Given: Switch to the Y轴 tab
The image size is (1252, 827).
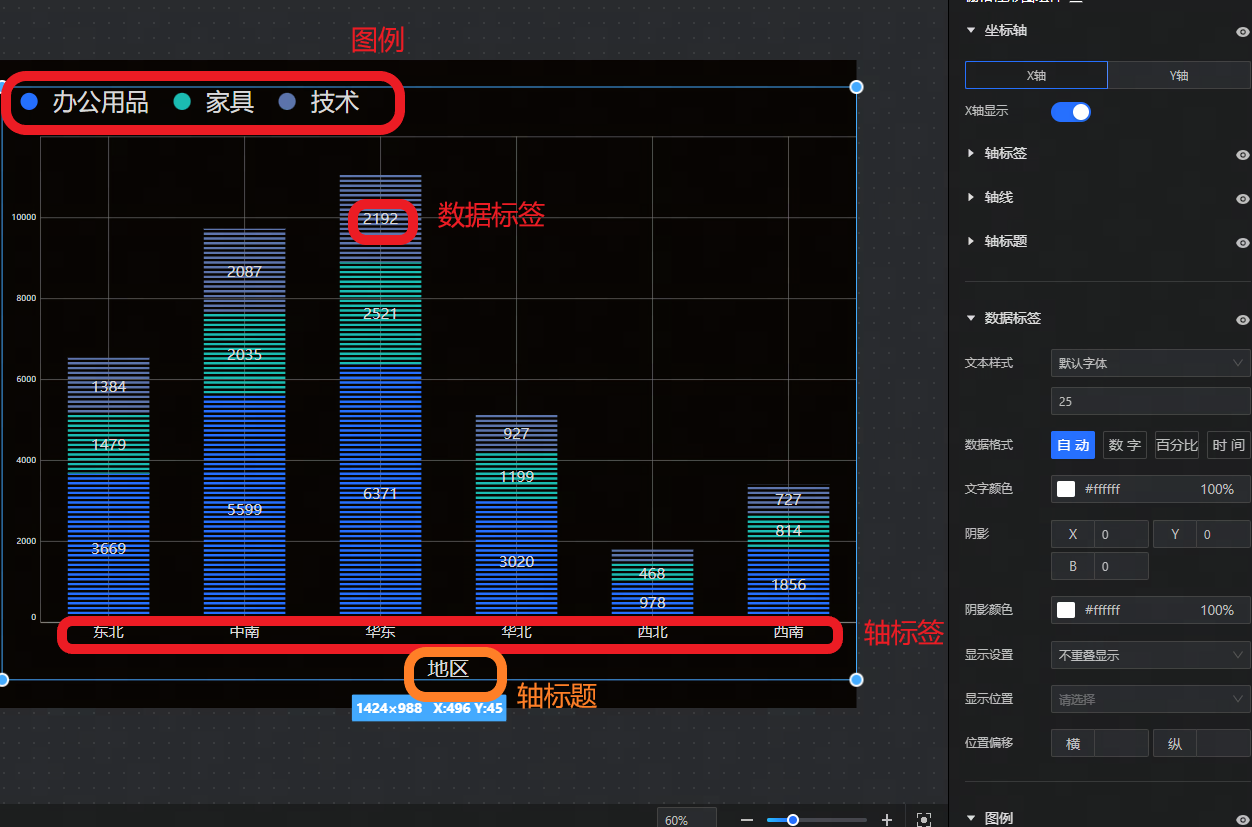Looking at the screenshot, I should [1179, 76].
